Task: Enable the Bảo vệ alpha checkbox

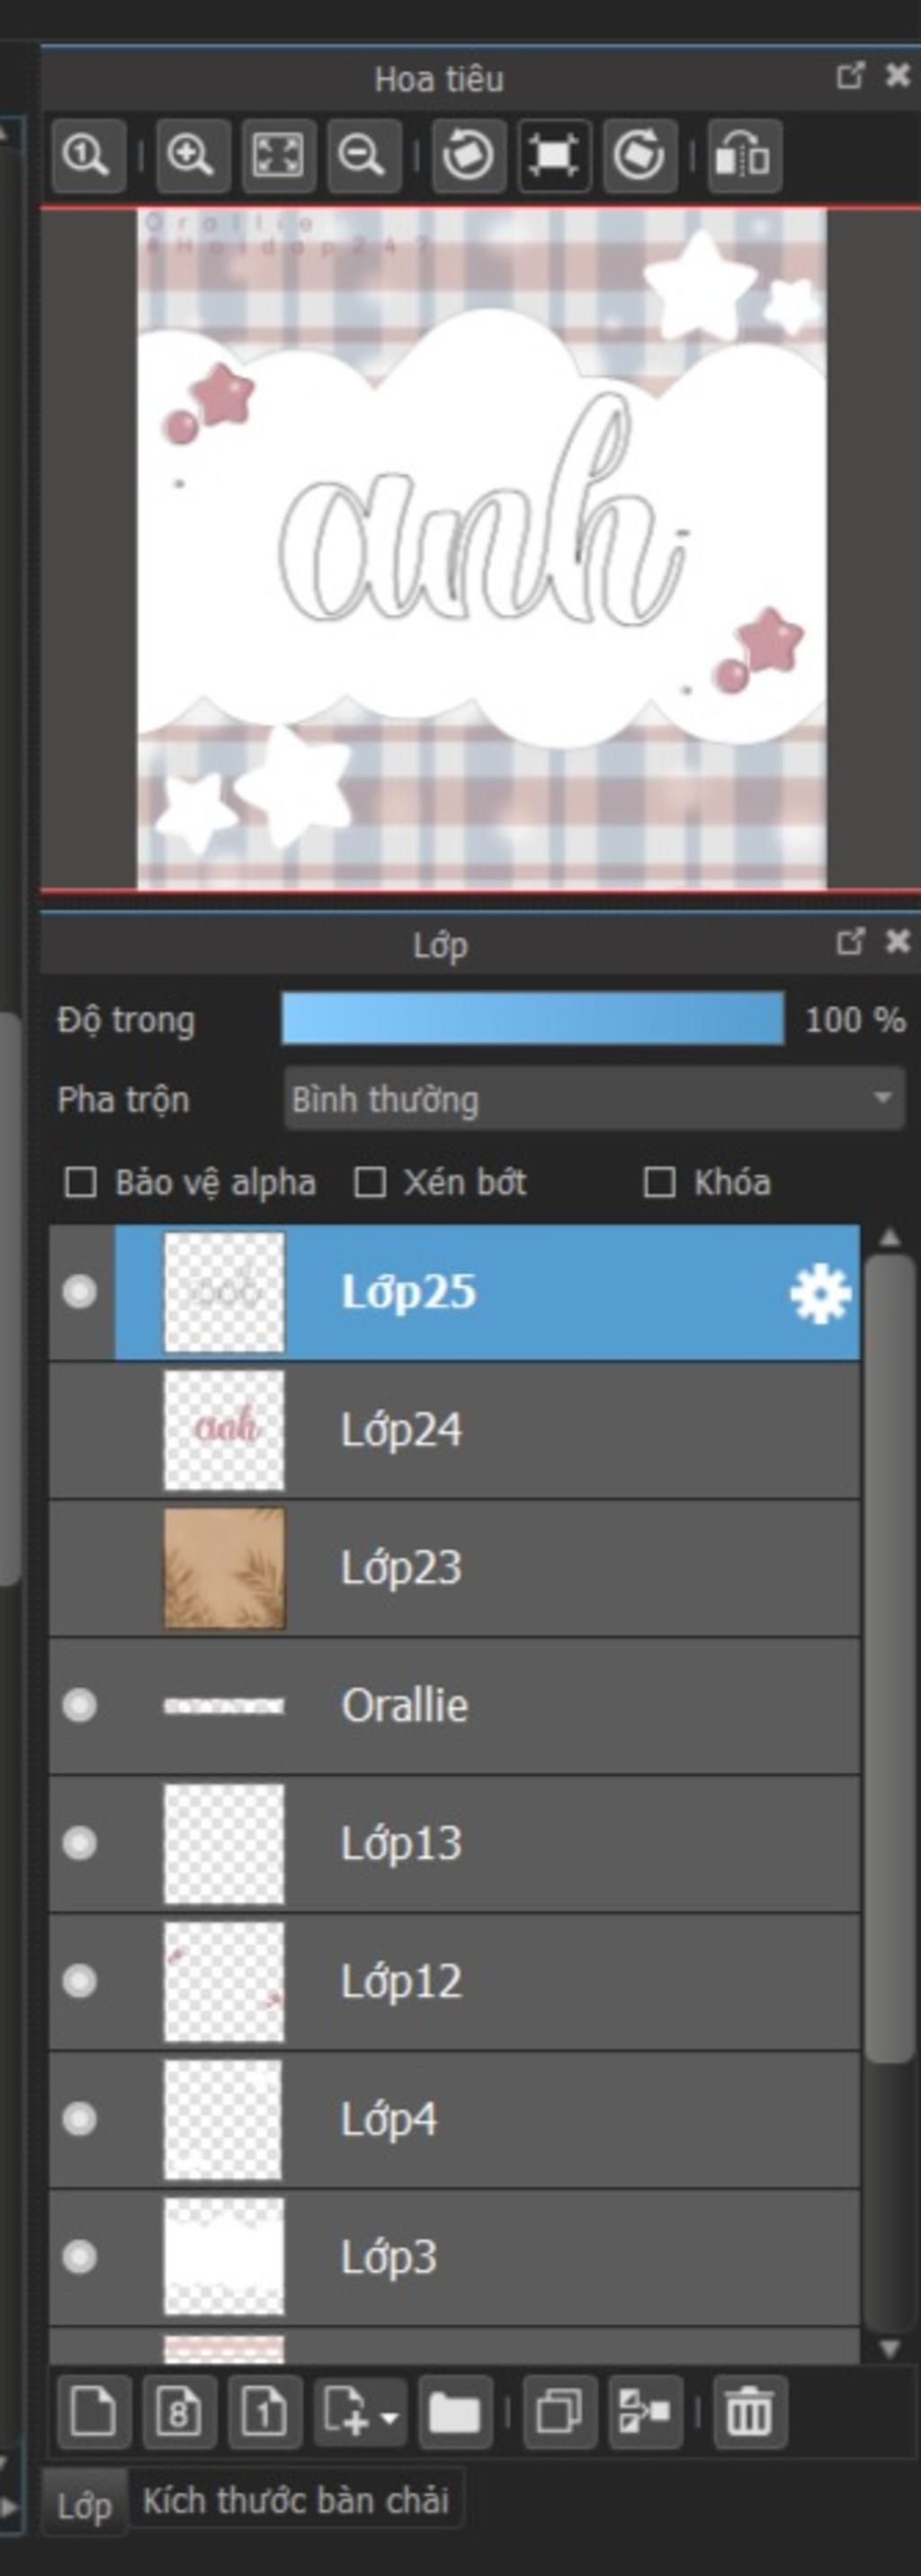Action: pyautogui.click(x=80, y=1183)
